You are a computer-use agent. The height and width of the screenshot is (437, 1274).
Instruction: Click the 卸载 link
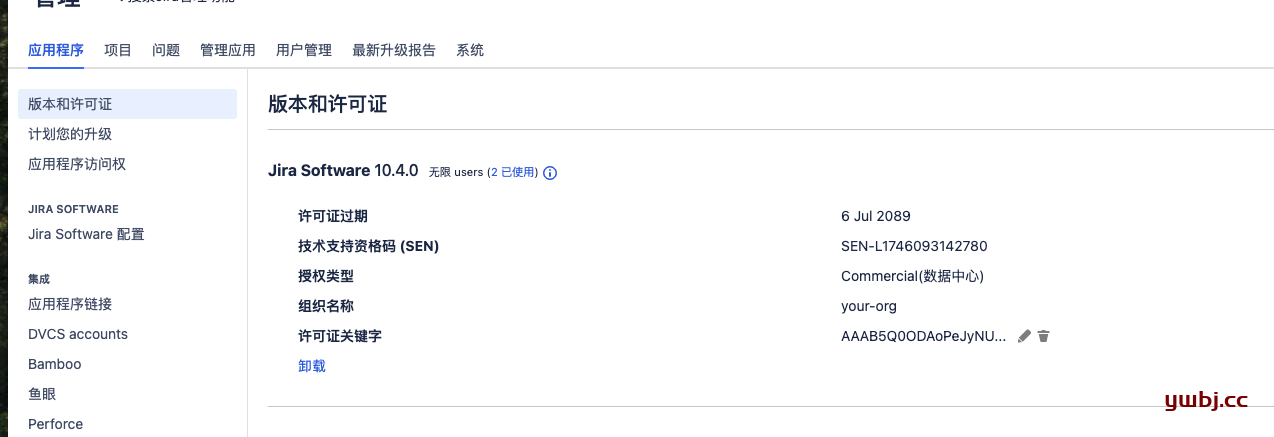click(x=312, y=366)
